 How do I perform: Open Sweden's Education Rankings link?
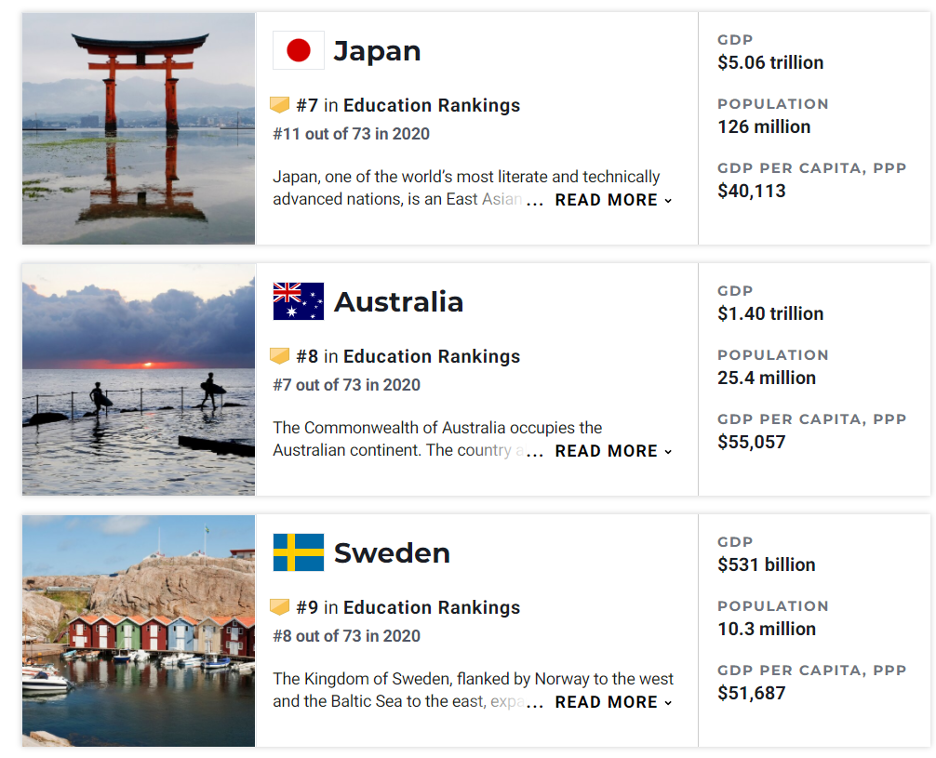click(x=432, y=607)
